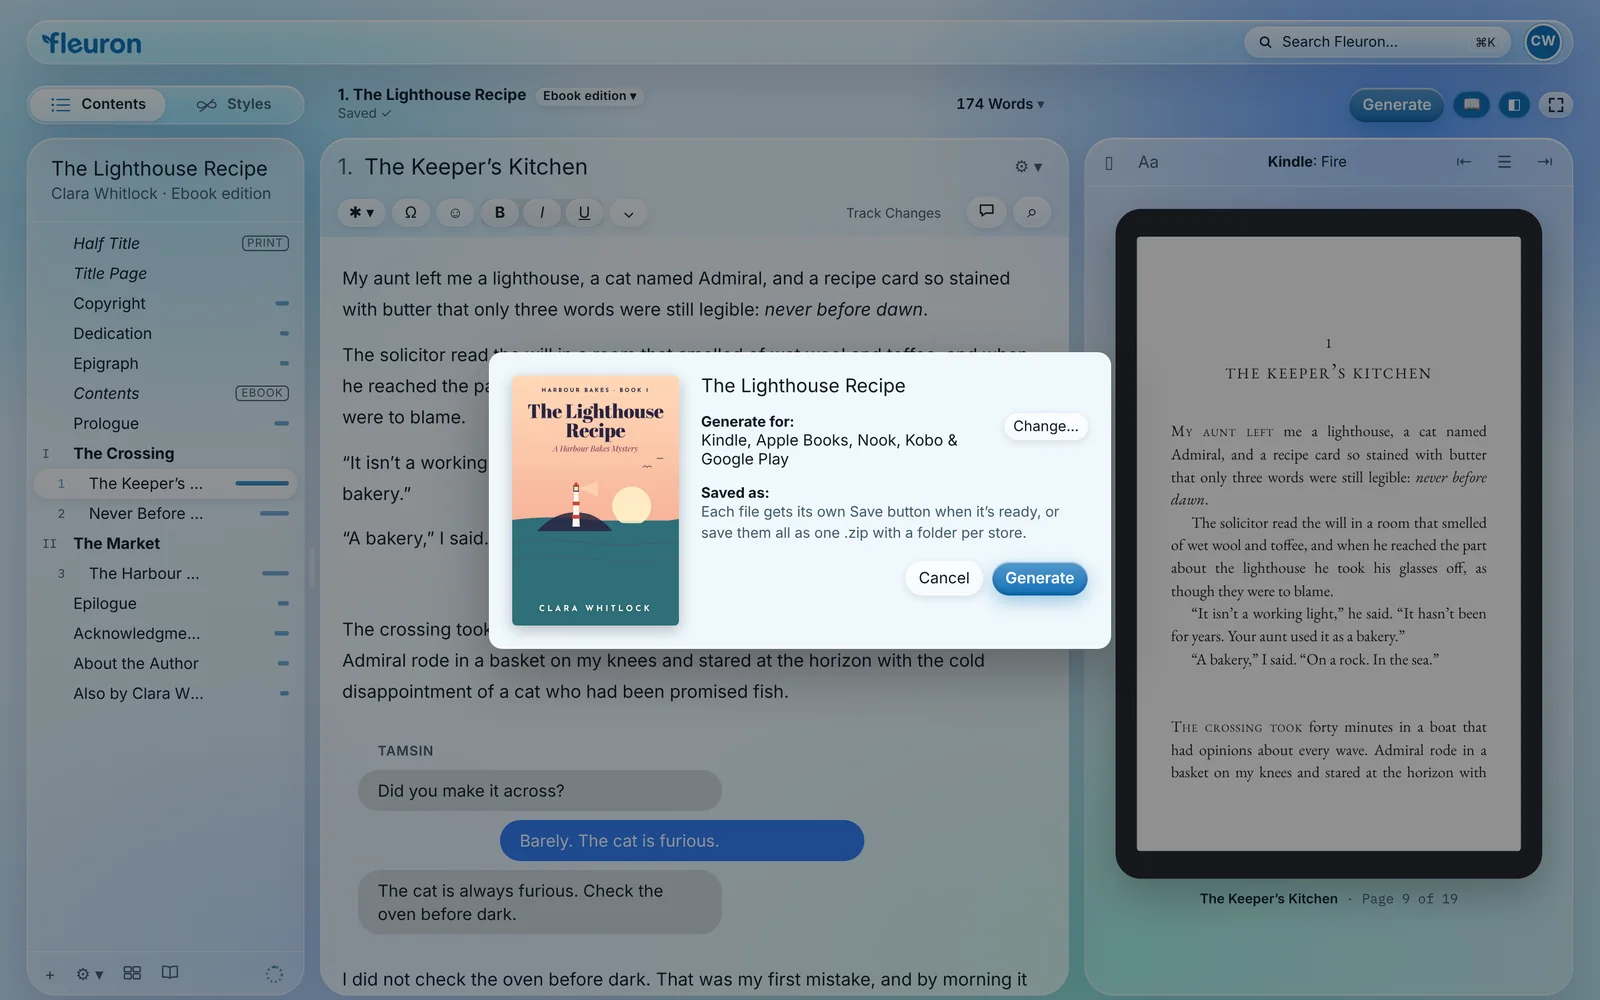Go to previous chapter in preview
This screenshot has width=1600, height=1000.
pos(1463,162)
